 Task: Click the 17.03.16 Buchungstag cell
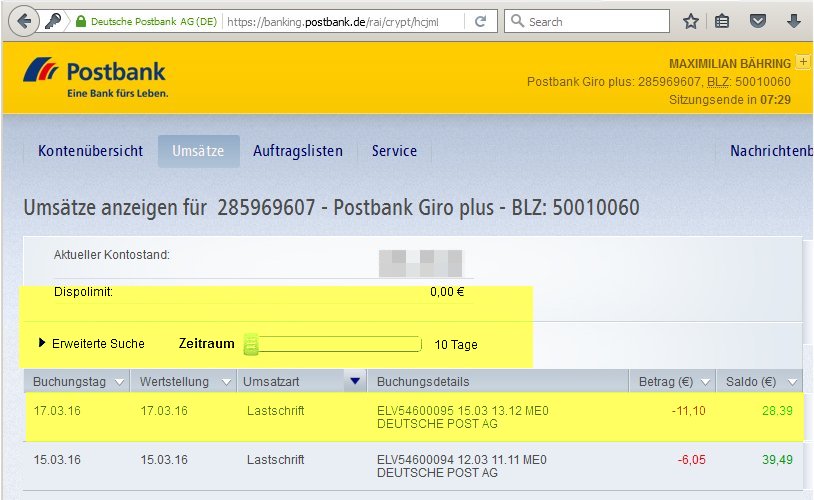click(57, 411)
